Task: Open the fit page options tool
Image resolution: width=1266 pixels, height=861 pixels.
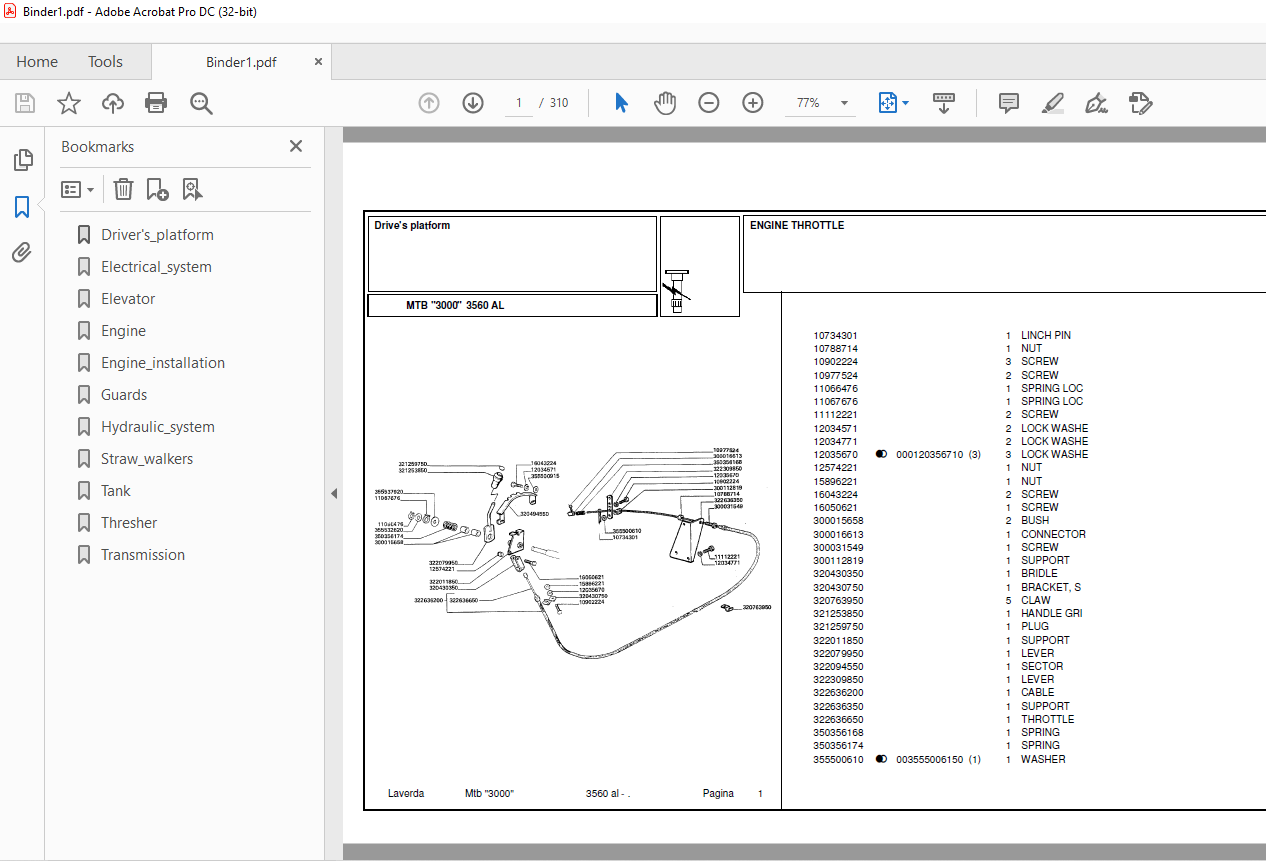Action: pyautogui.click(x=887, y=103)
